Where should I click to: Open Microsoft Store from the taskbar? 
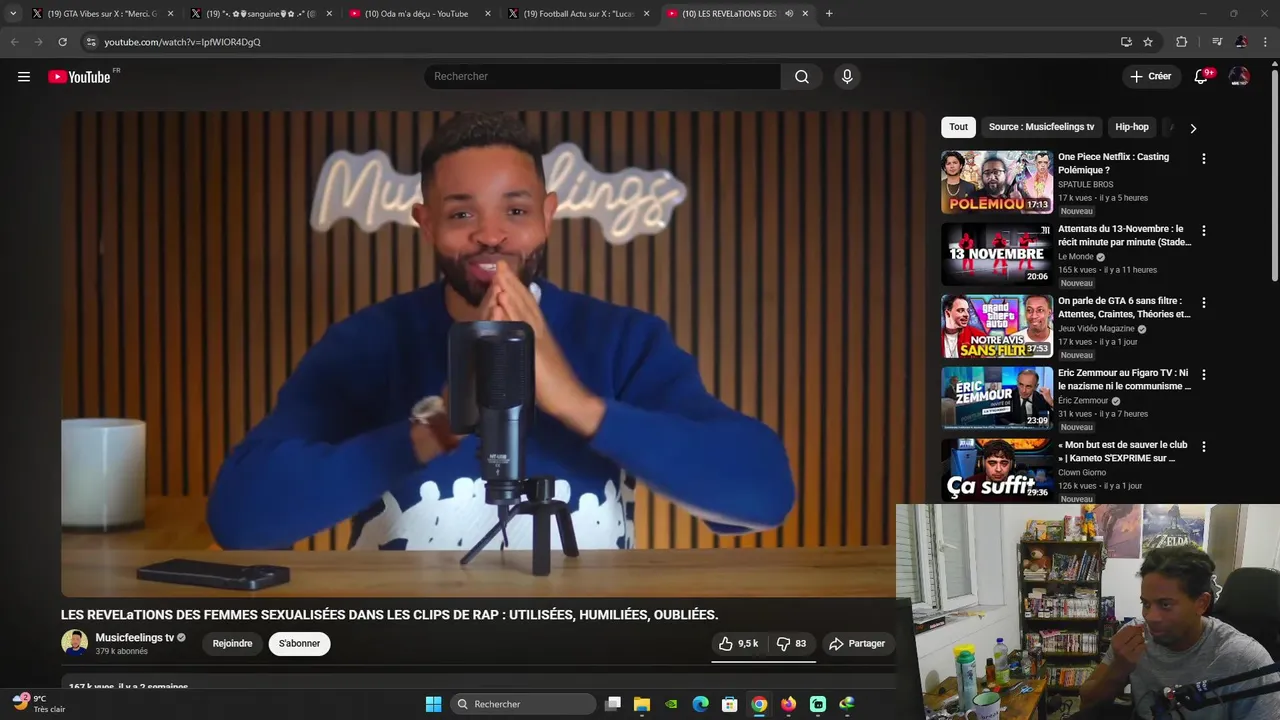(x=730, y=704)
